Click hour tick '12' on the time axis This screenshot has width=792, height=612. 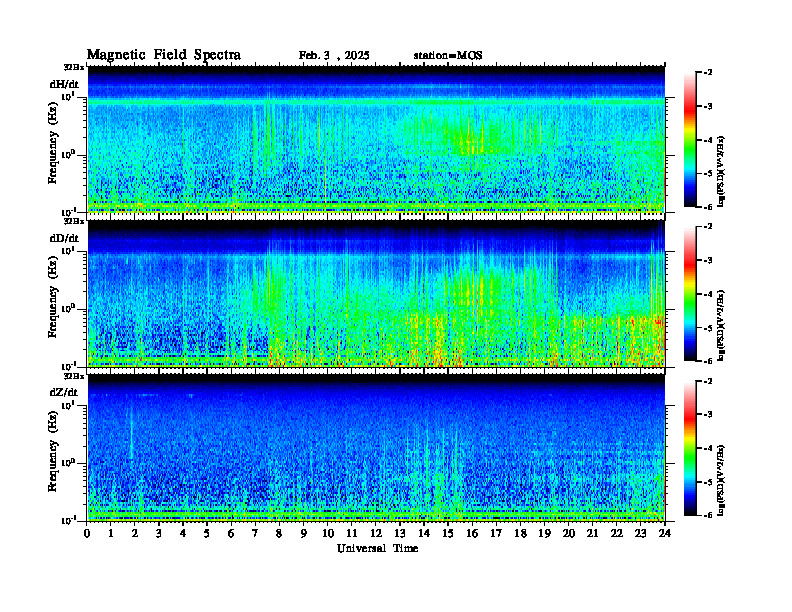(x=376, y=534)
